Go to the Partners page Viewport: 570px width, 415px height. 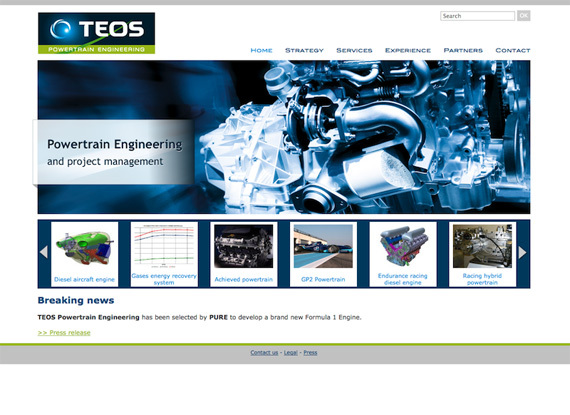coord(463,50)
